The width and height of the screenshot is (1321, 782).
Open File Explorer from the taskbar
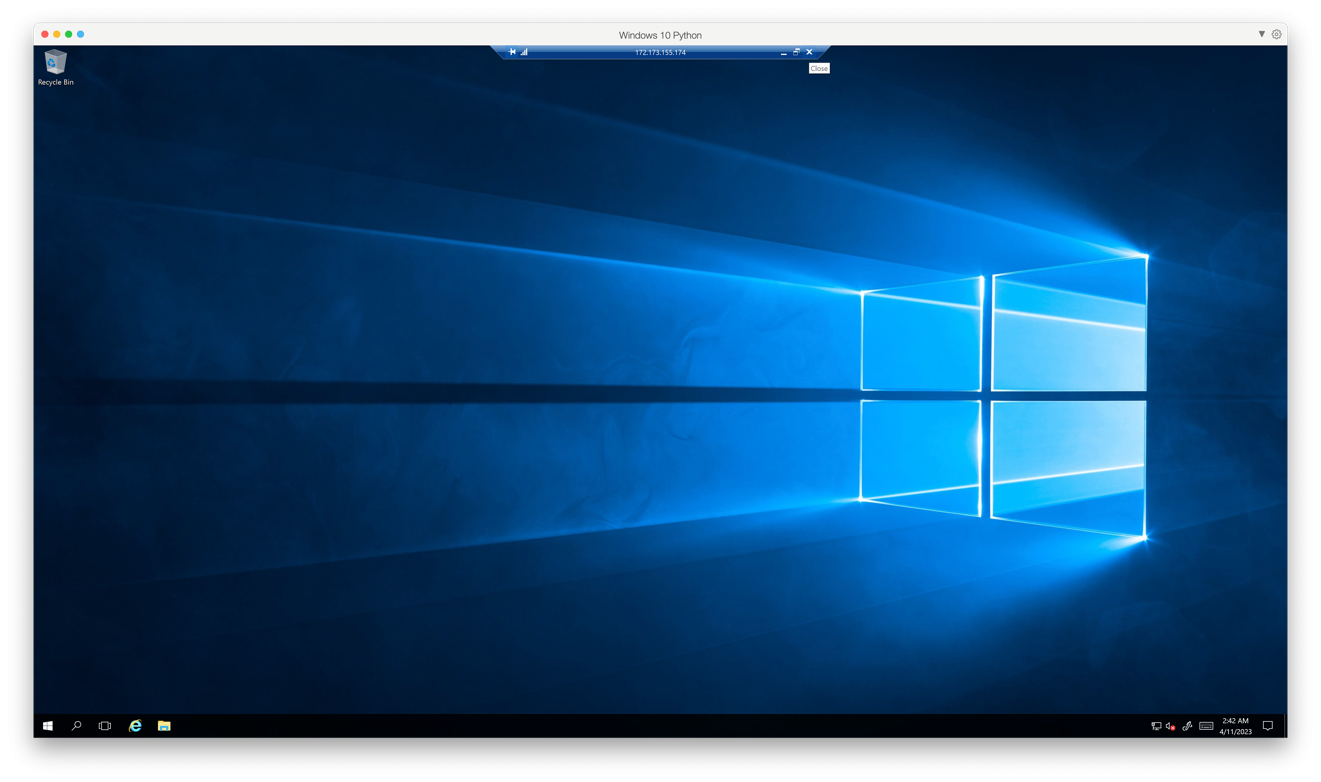tap(164, 726)
